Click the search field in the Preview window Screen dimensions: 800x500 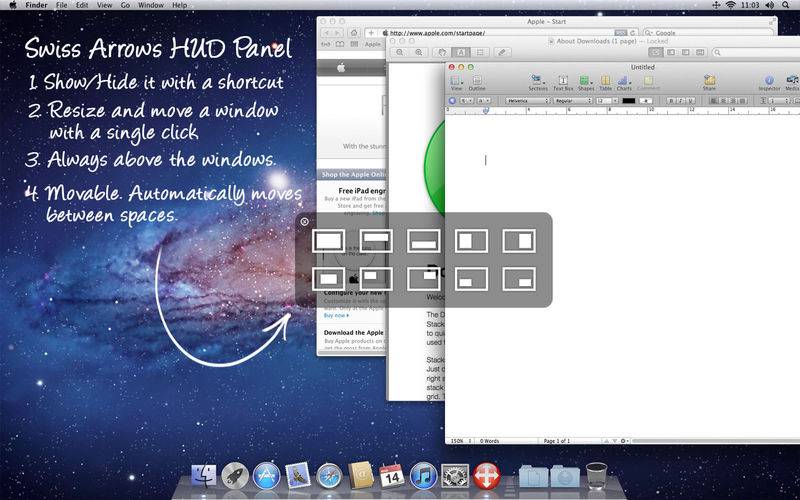tap(758, 53)
